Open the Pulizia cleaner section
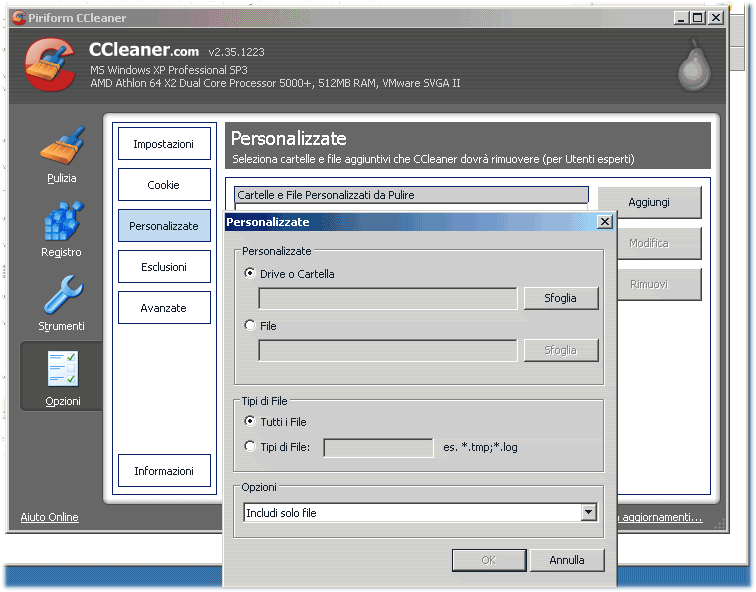 [62, 154]
